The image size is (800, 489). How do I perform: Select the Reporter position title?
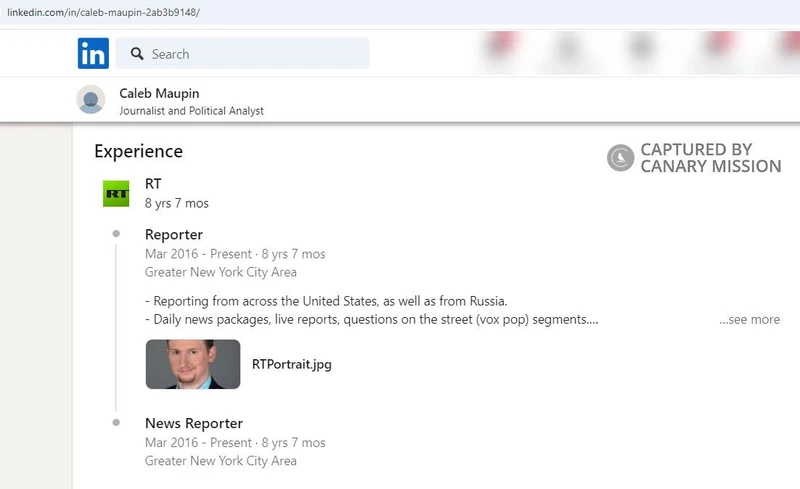coord(174,235)
